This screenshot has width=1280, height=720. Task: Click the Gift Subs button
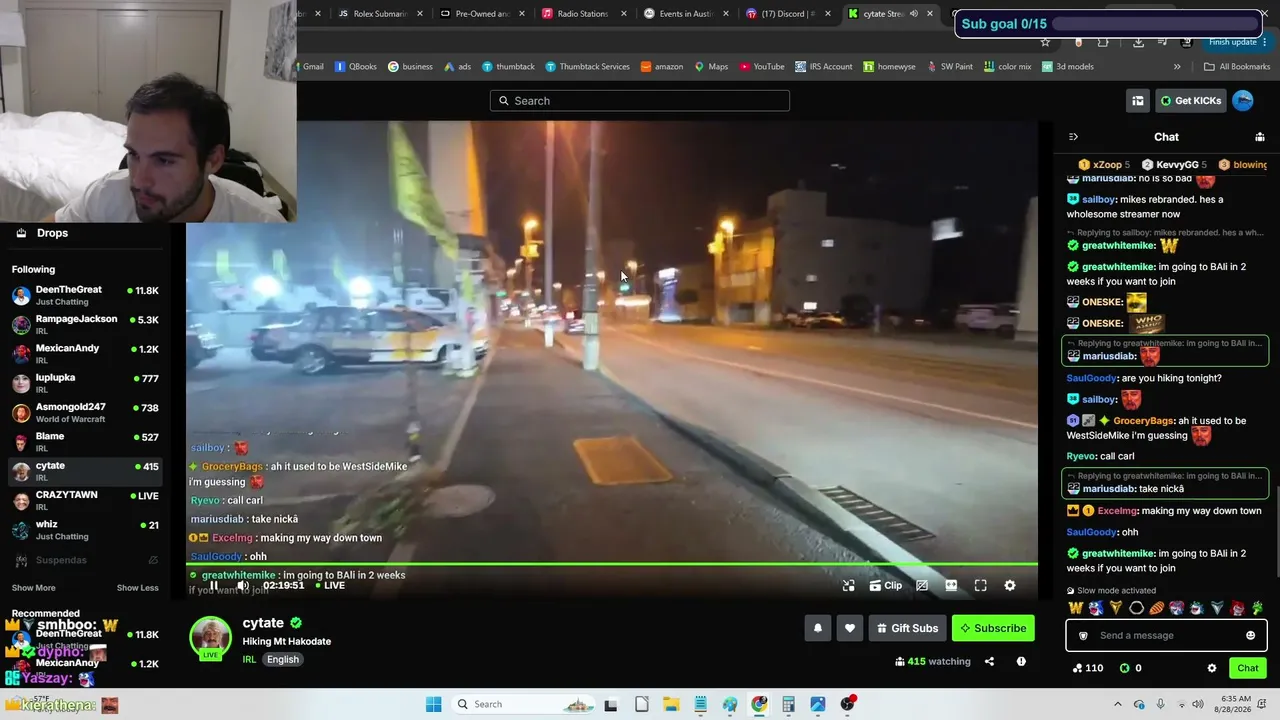pyautogui.click(x=907, y=628)
